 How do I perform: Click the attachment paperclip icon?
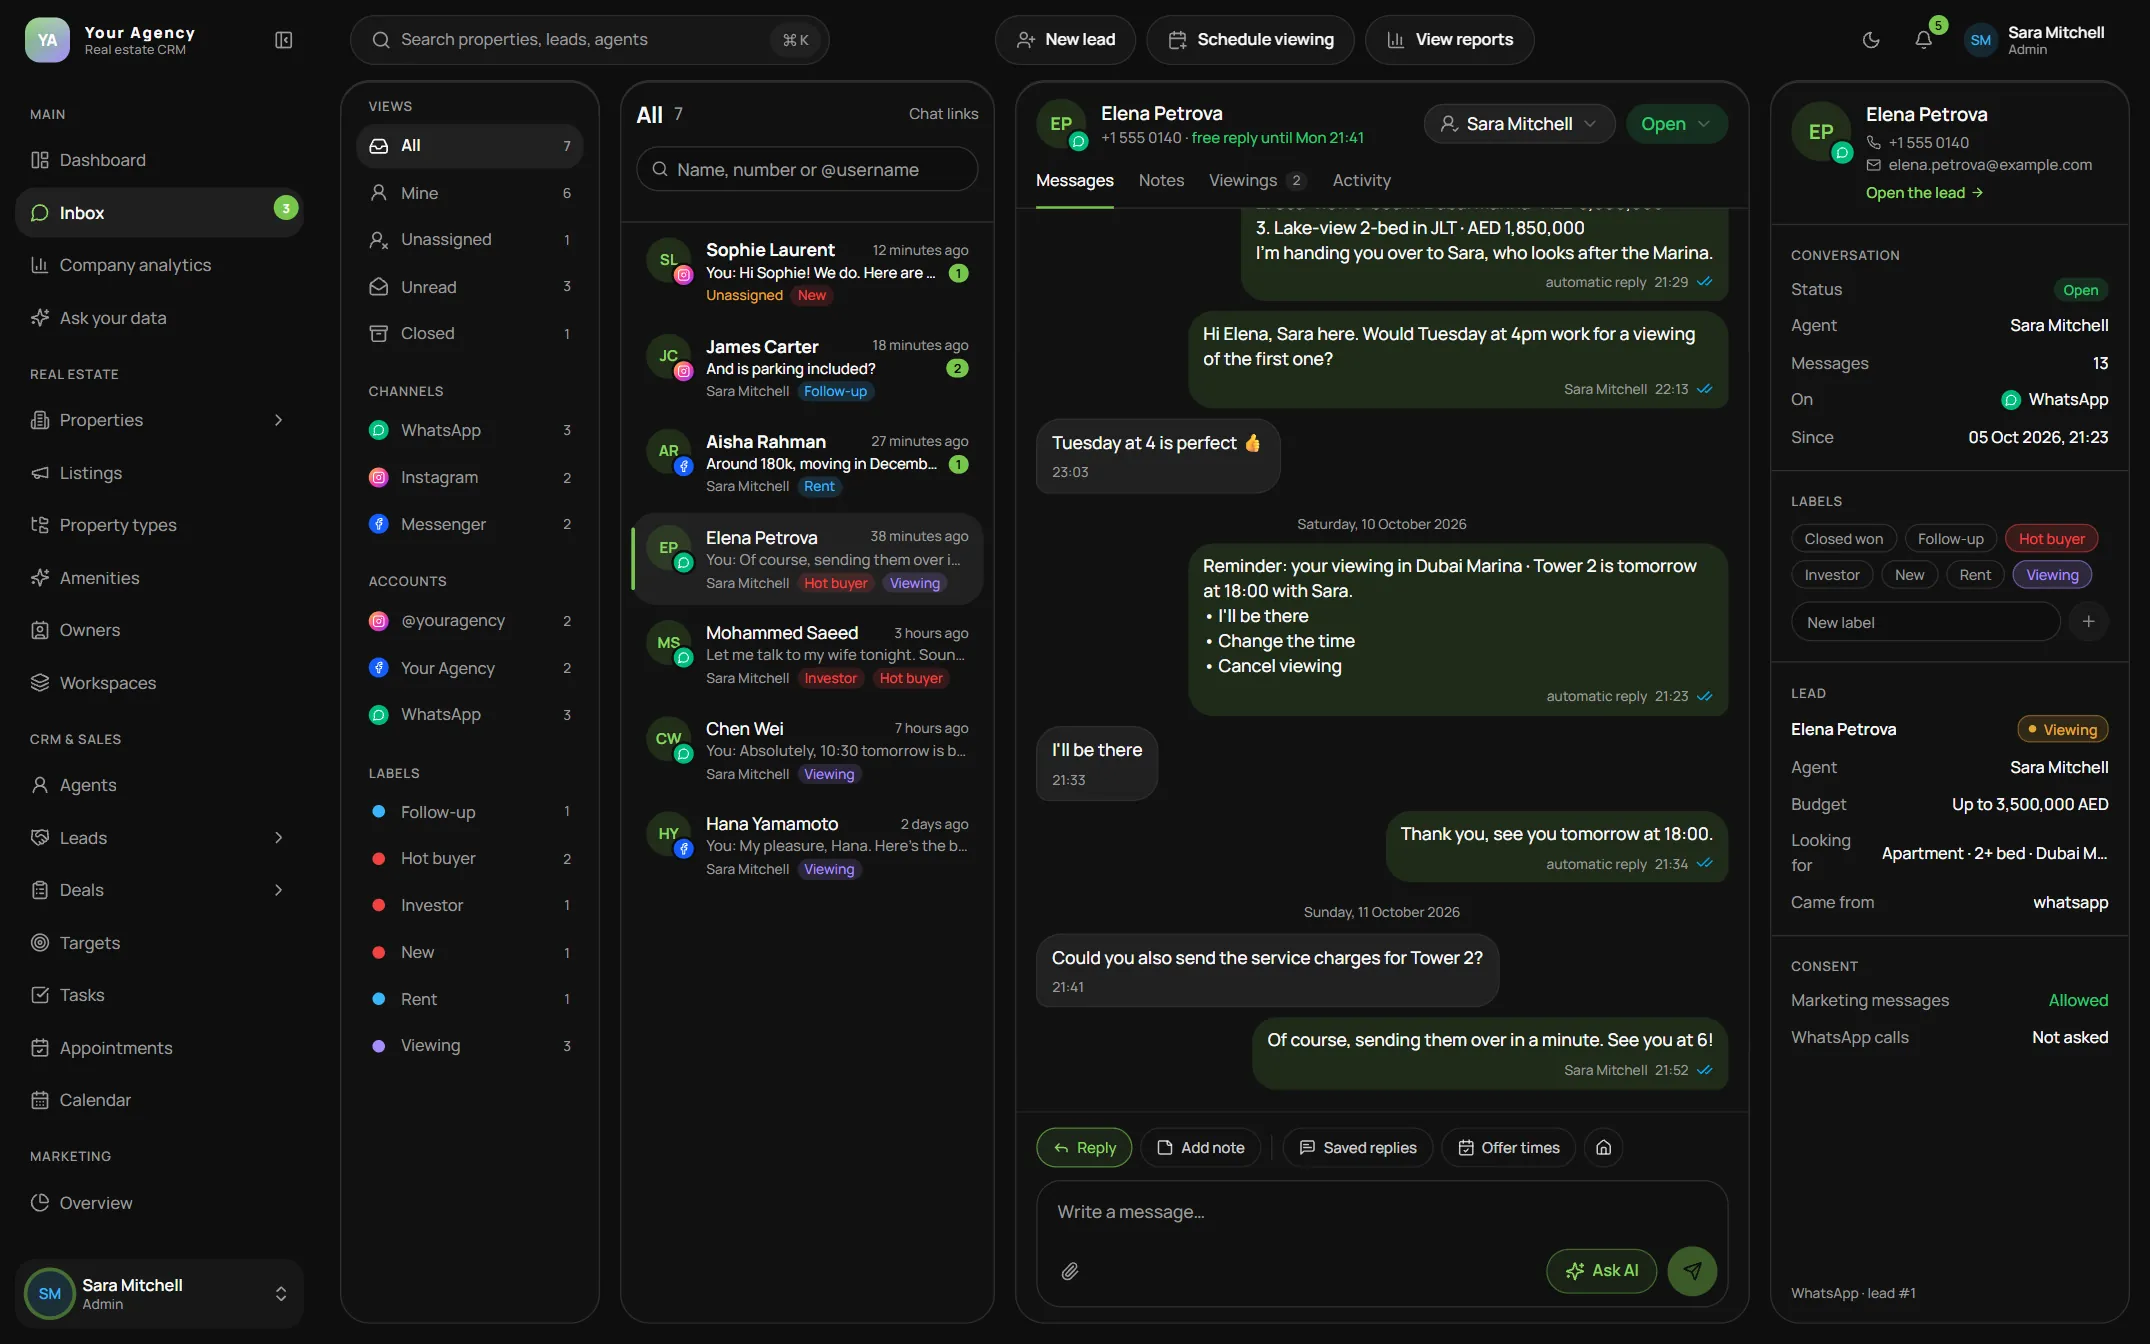coord(1070,1271)
